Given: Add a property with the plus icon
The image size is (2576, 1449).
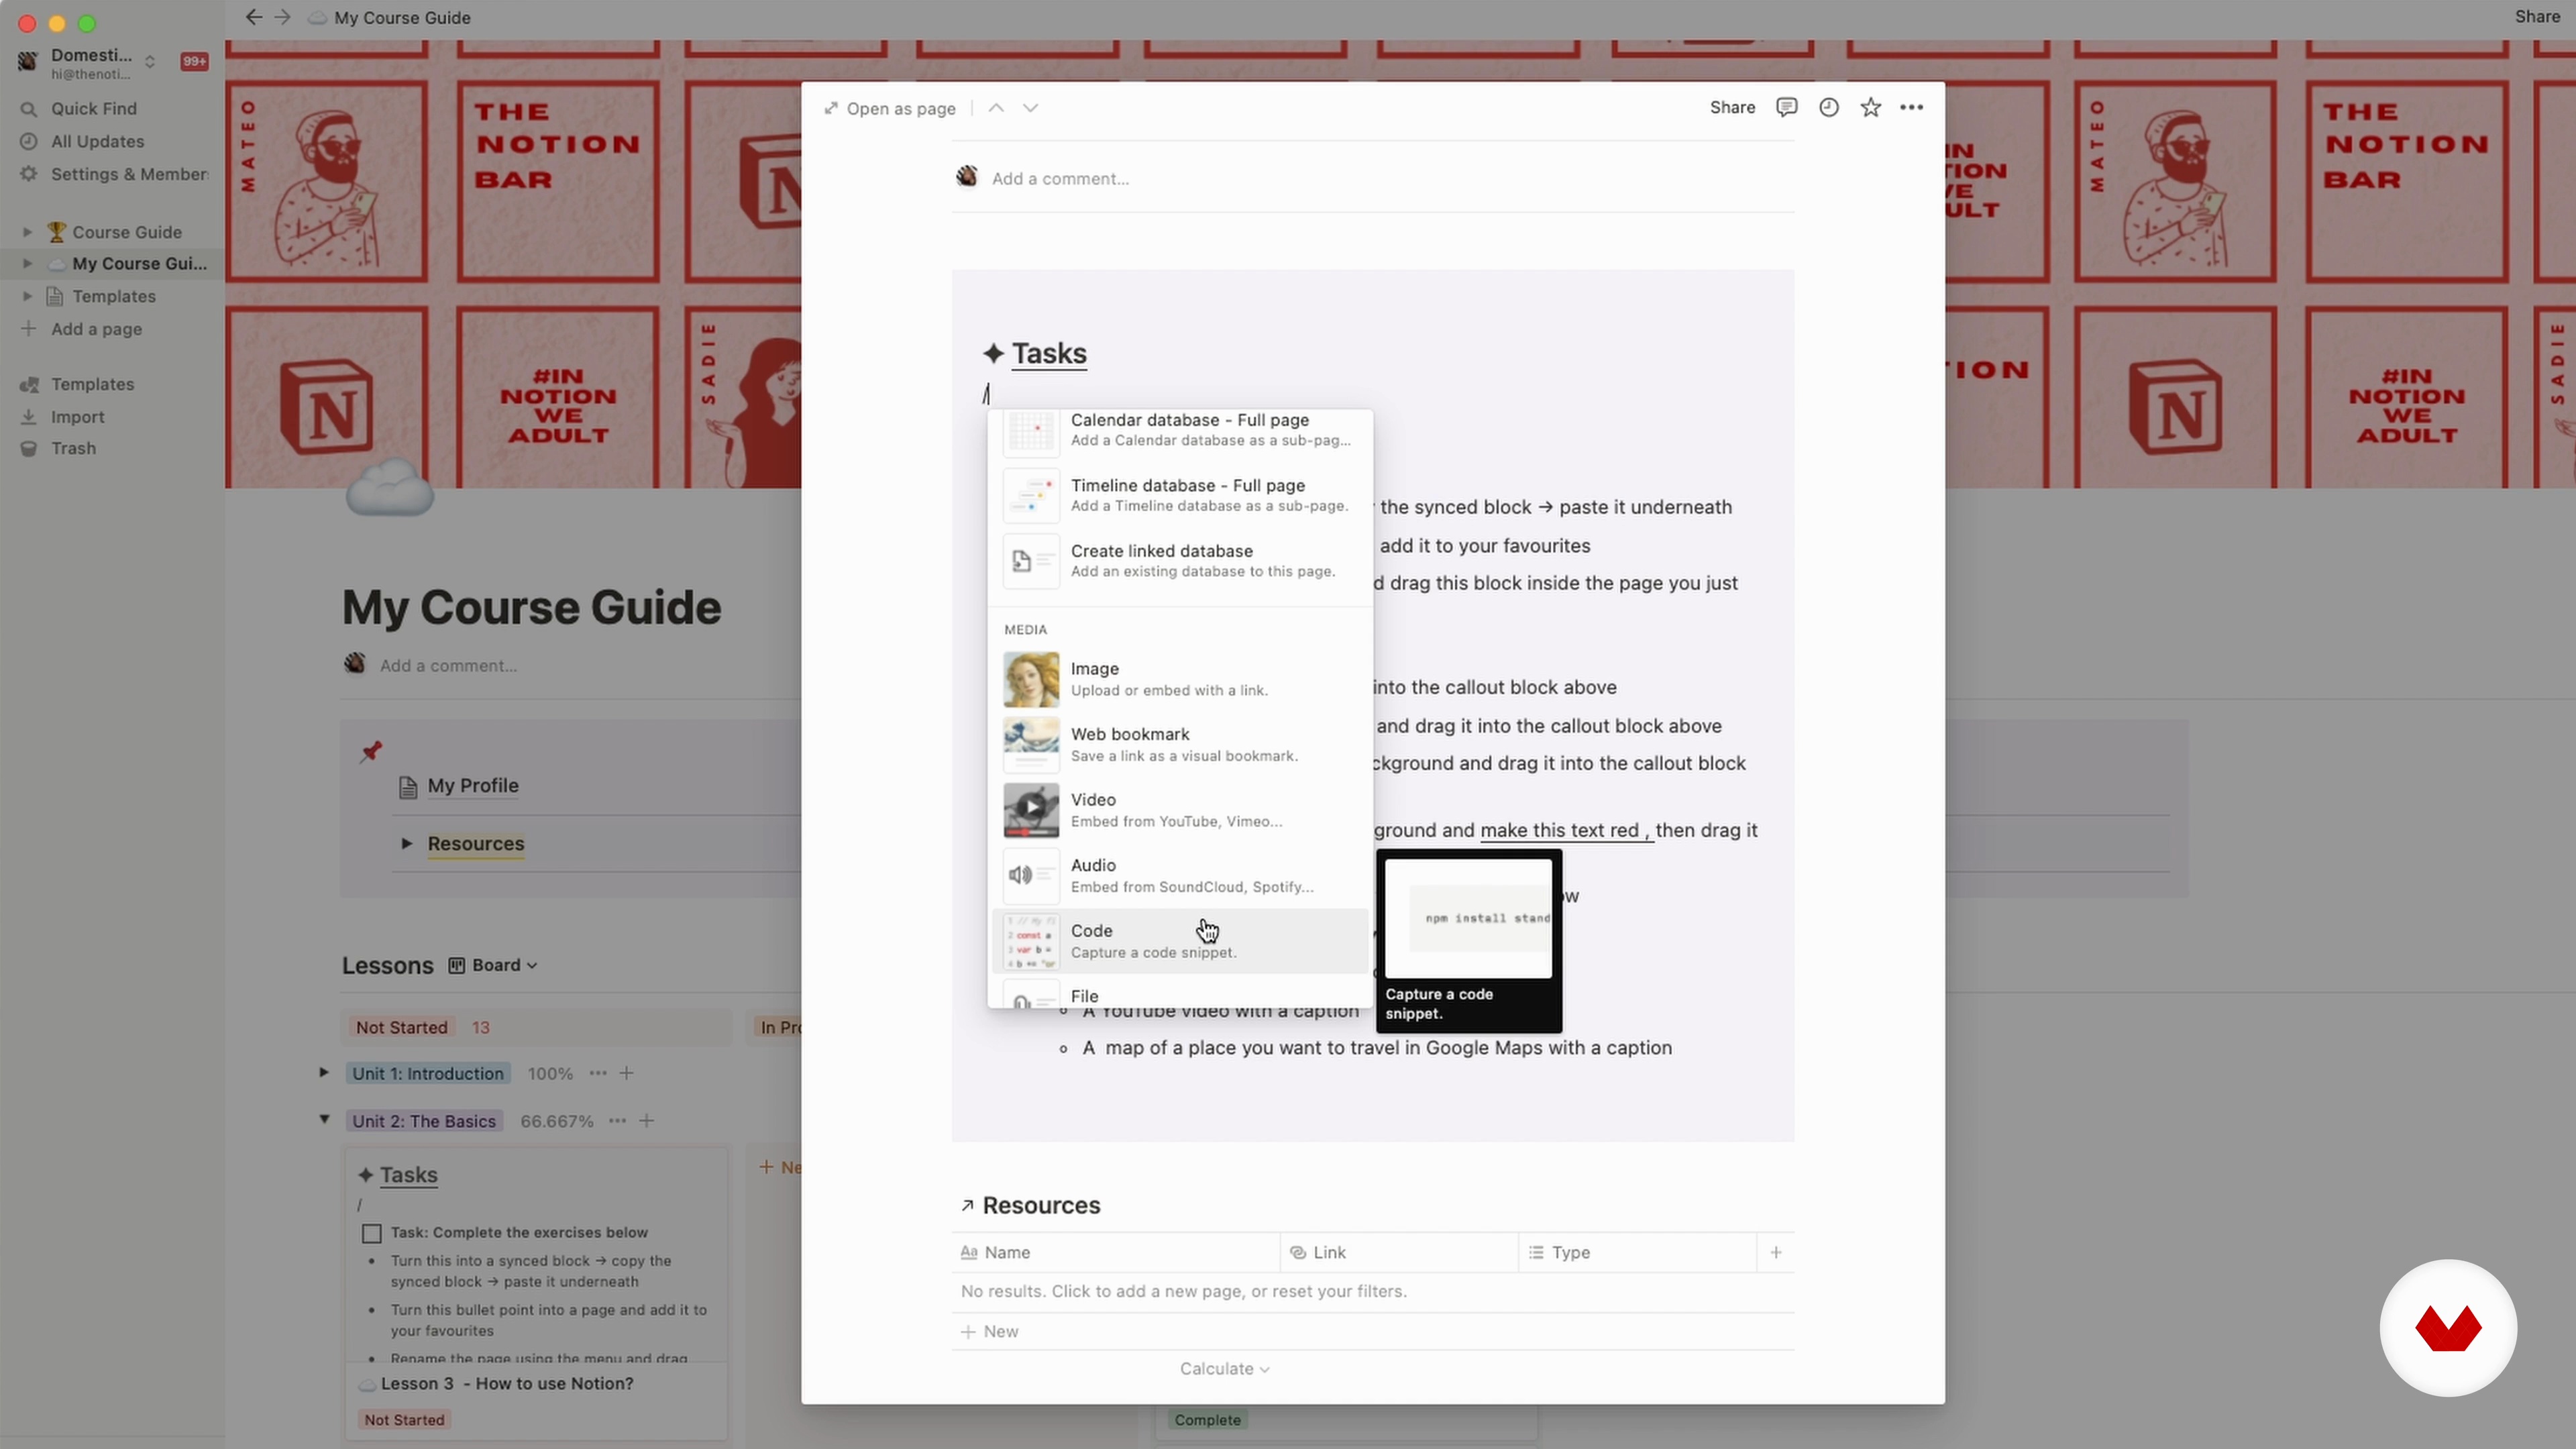Looking at the screenshot, I should click(x=1776, y=1252).
